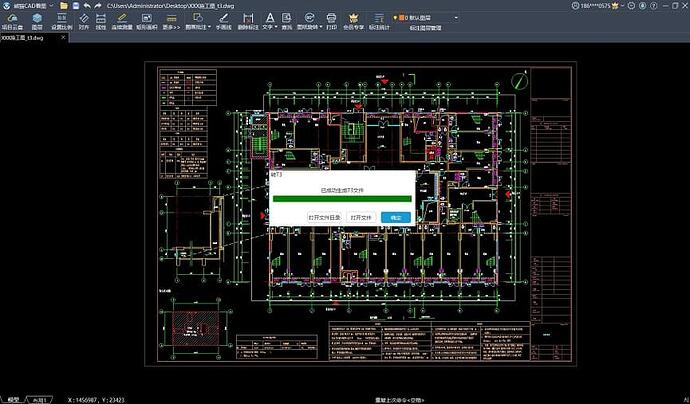This screenshot has height=404, width=690.
Task: Click the green conversion progress bar
Action: pyautogui.click(x=342, y=199)
